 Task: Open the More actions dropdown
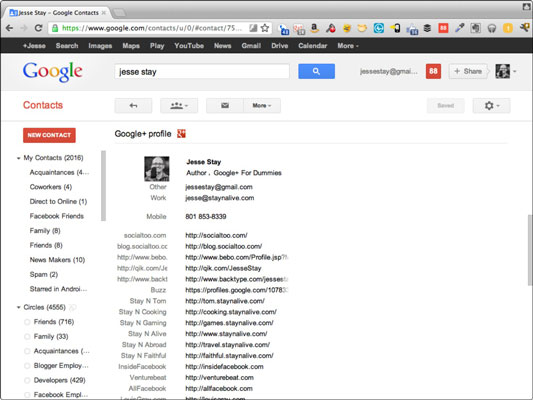point(262,106)
